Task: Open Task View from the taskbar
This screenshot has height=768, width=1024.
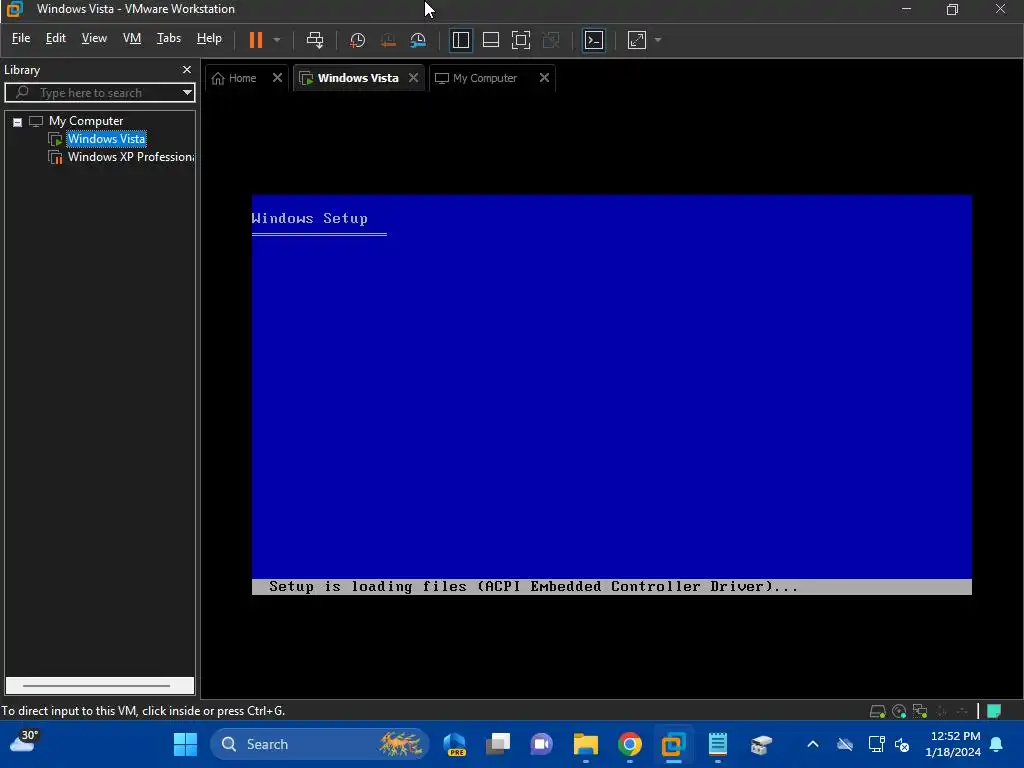Action: [498, 744]
